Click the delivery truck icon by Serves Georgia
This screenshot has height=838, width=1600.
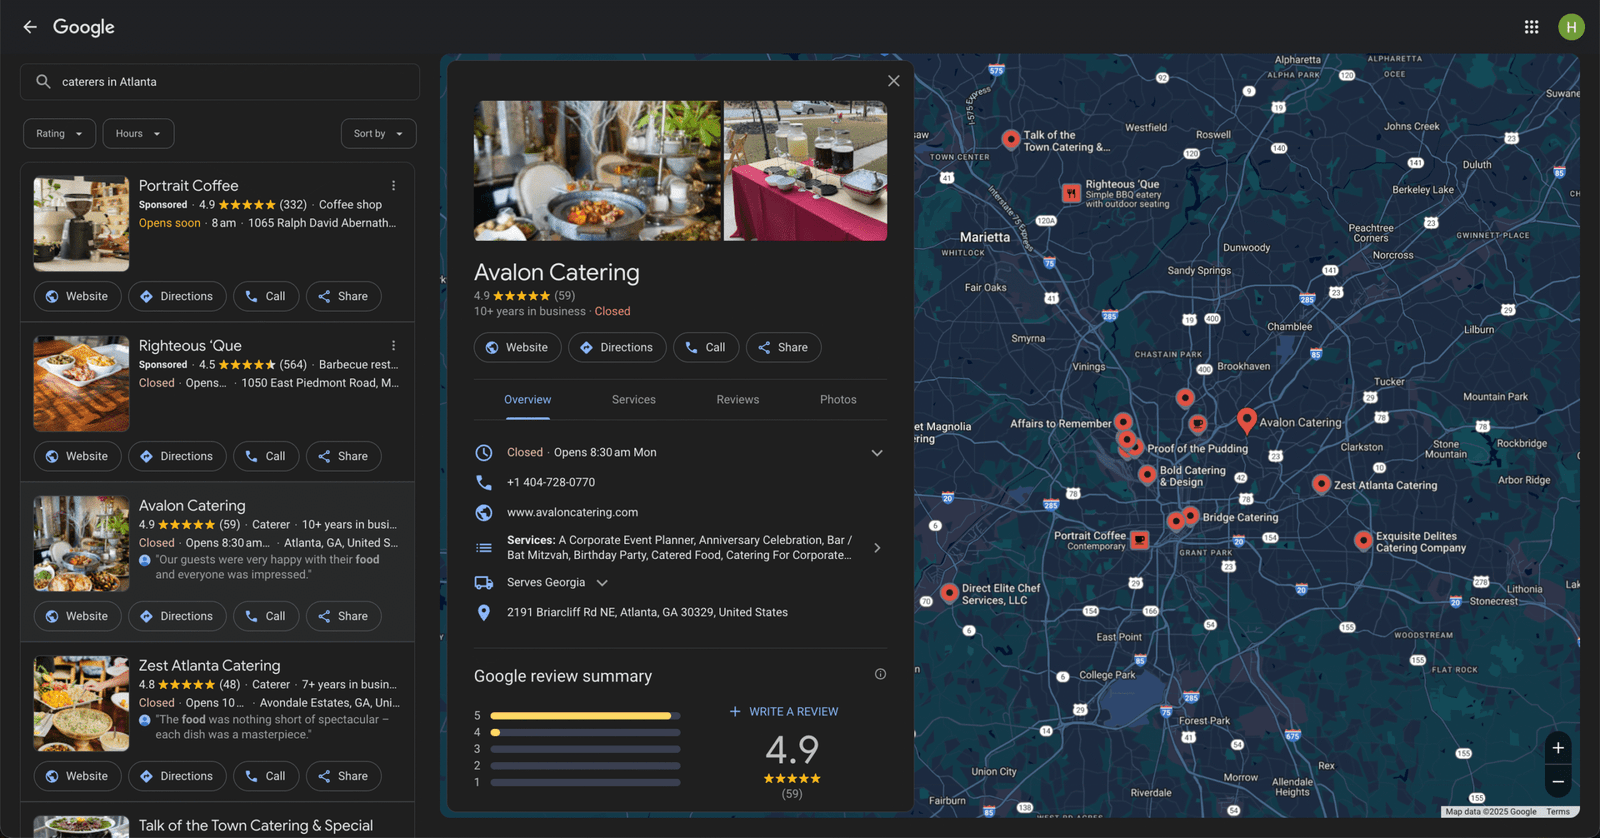click(x=484, y=582)
